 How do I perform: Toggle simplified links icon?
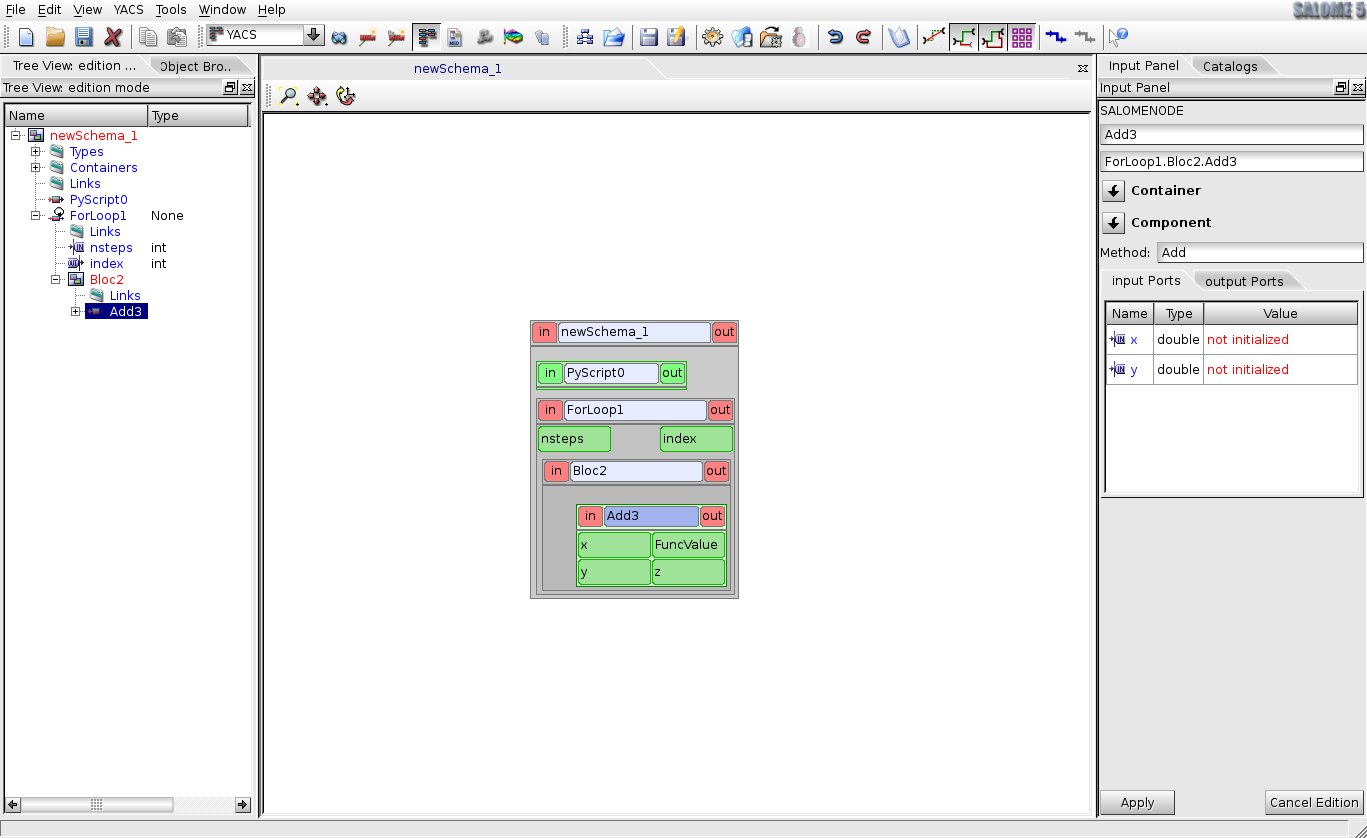coord(993,37)
